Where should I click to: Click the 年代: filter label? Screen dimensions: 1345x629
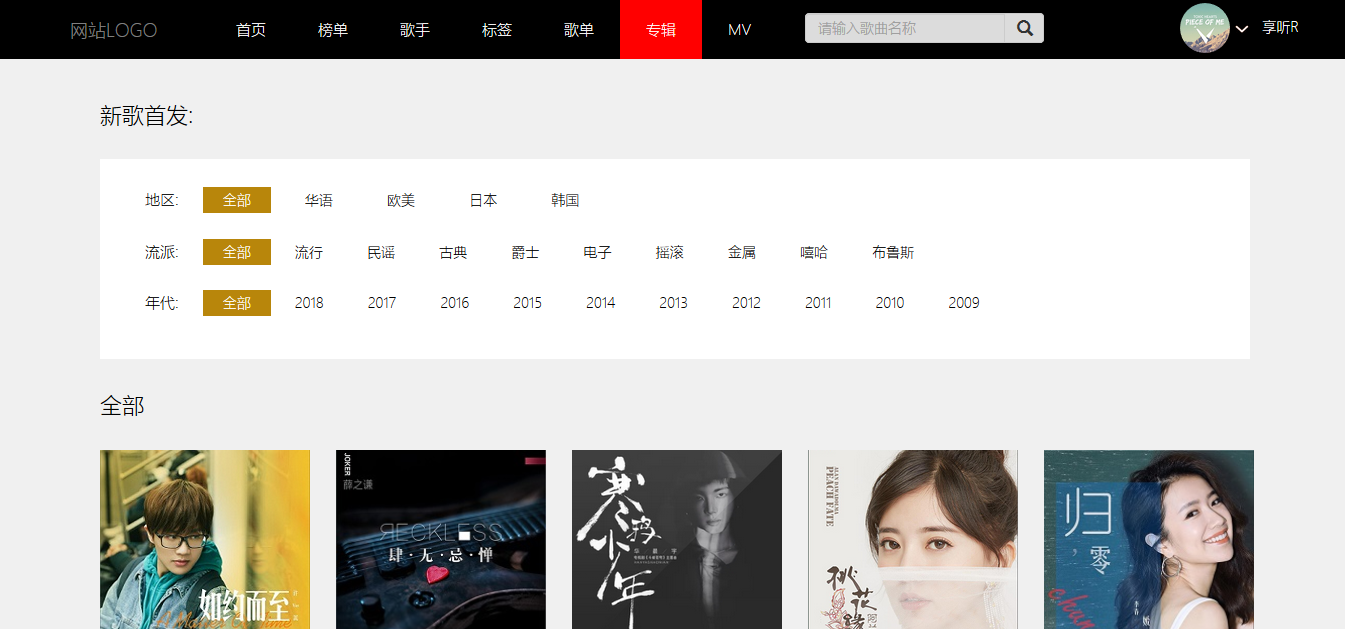[x=161, y=303]
